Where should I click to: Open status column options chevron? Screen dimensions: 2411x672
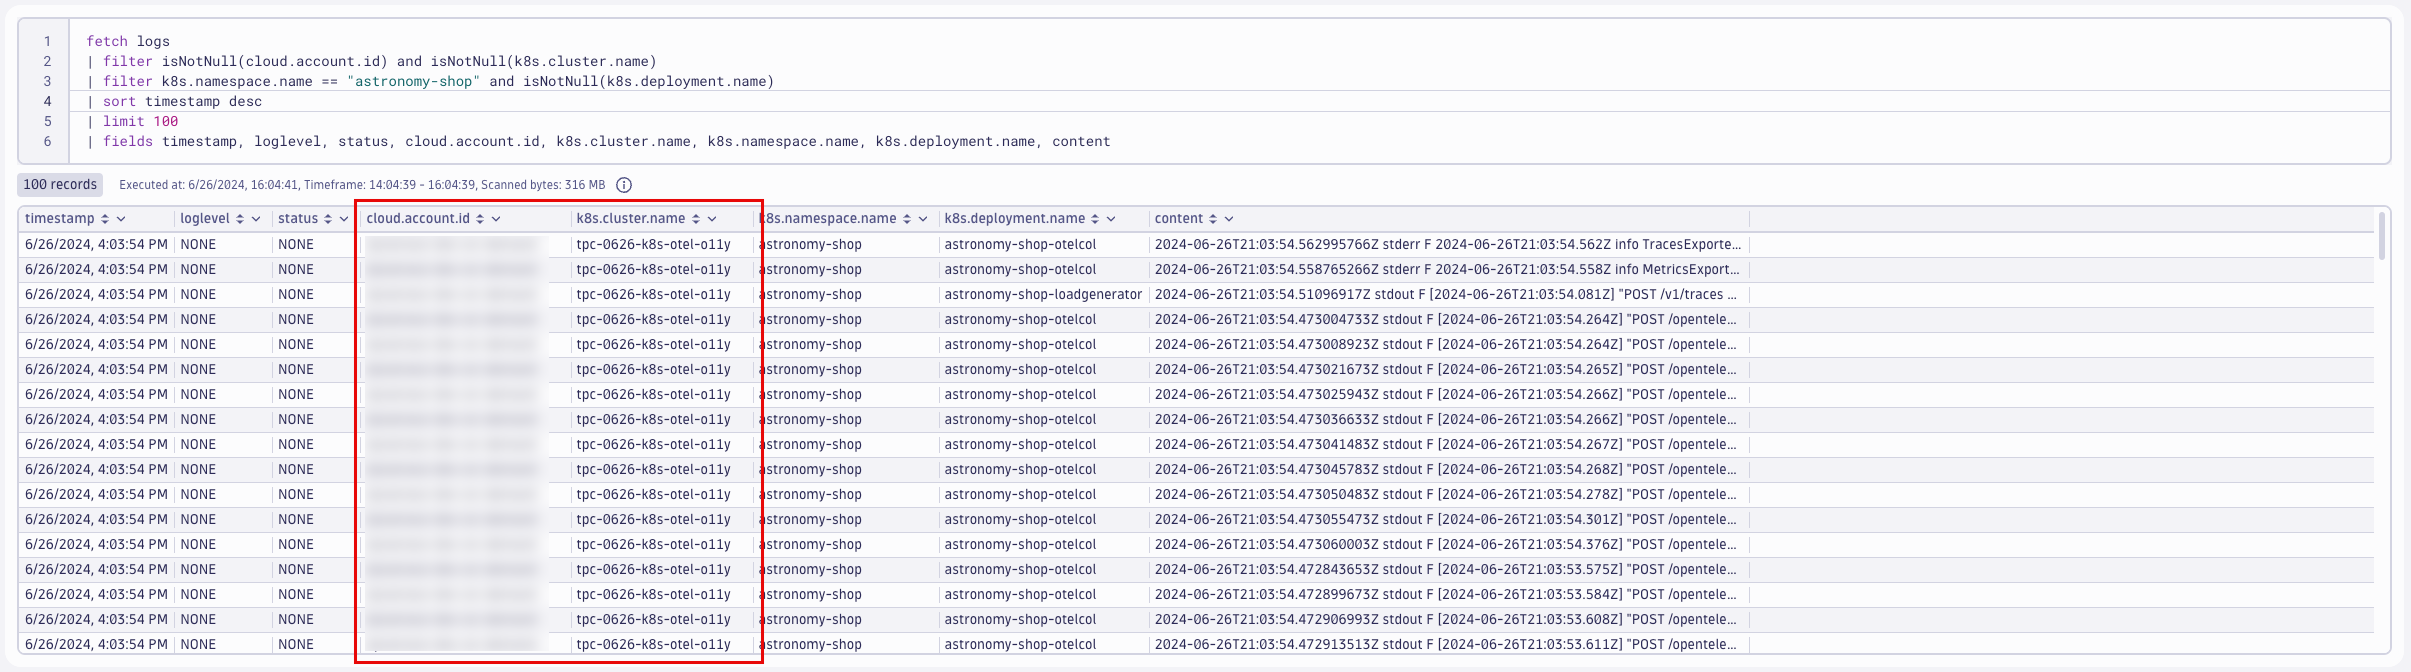click(x=344, y=219)
